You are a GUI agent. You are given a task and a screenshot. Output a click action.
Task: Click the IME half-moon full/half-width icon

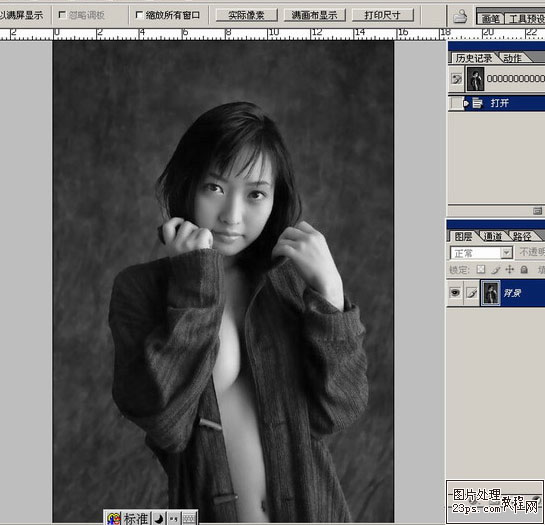(x=159, y=518)
